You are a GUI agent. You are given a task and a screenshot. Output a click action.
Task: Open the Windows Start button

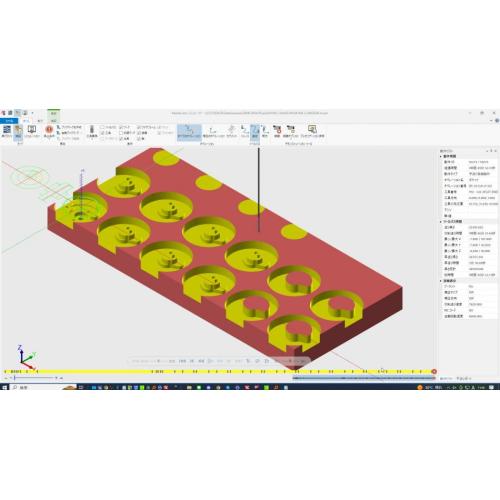point(5,387)
